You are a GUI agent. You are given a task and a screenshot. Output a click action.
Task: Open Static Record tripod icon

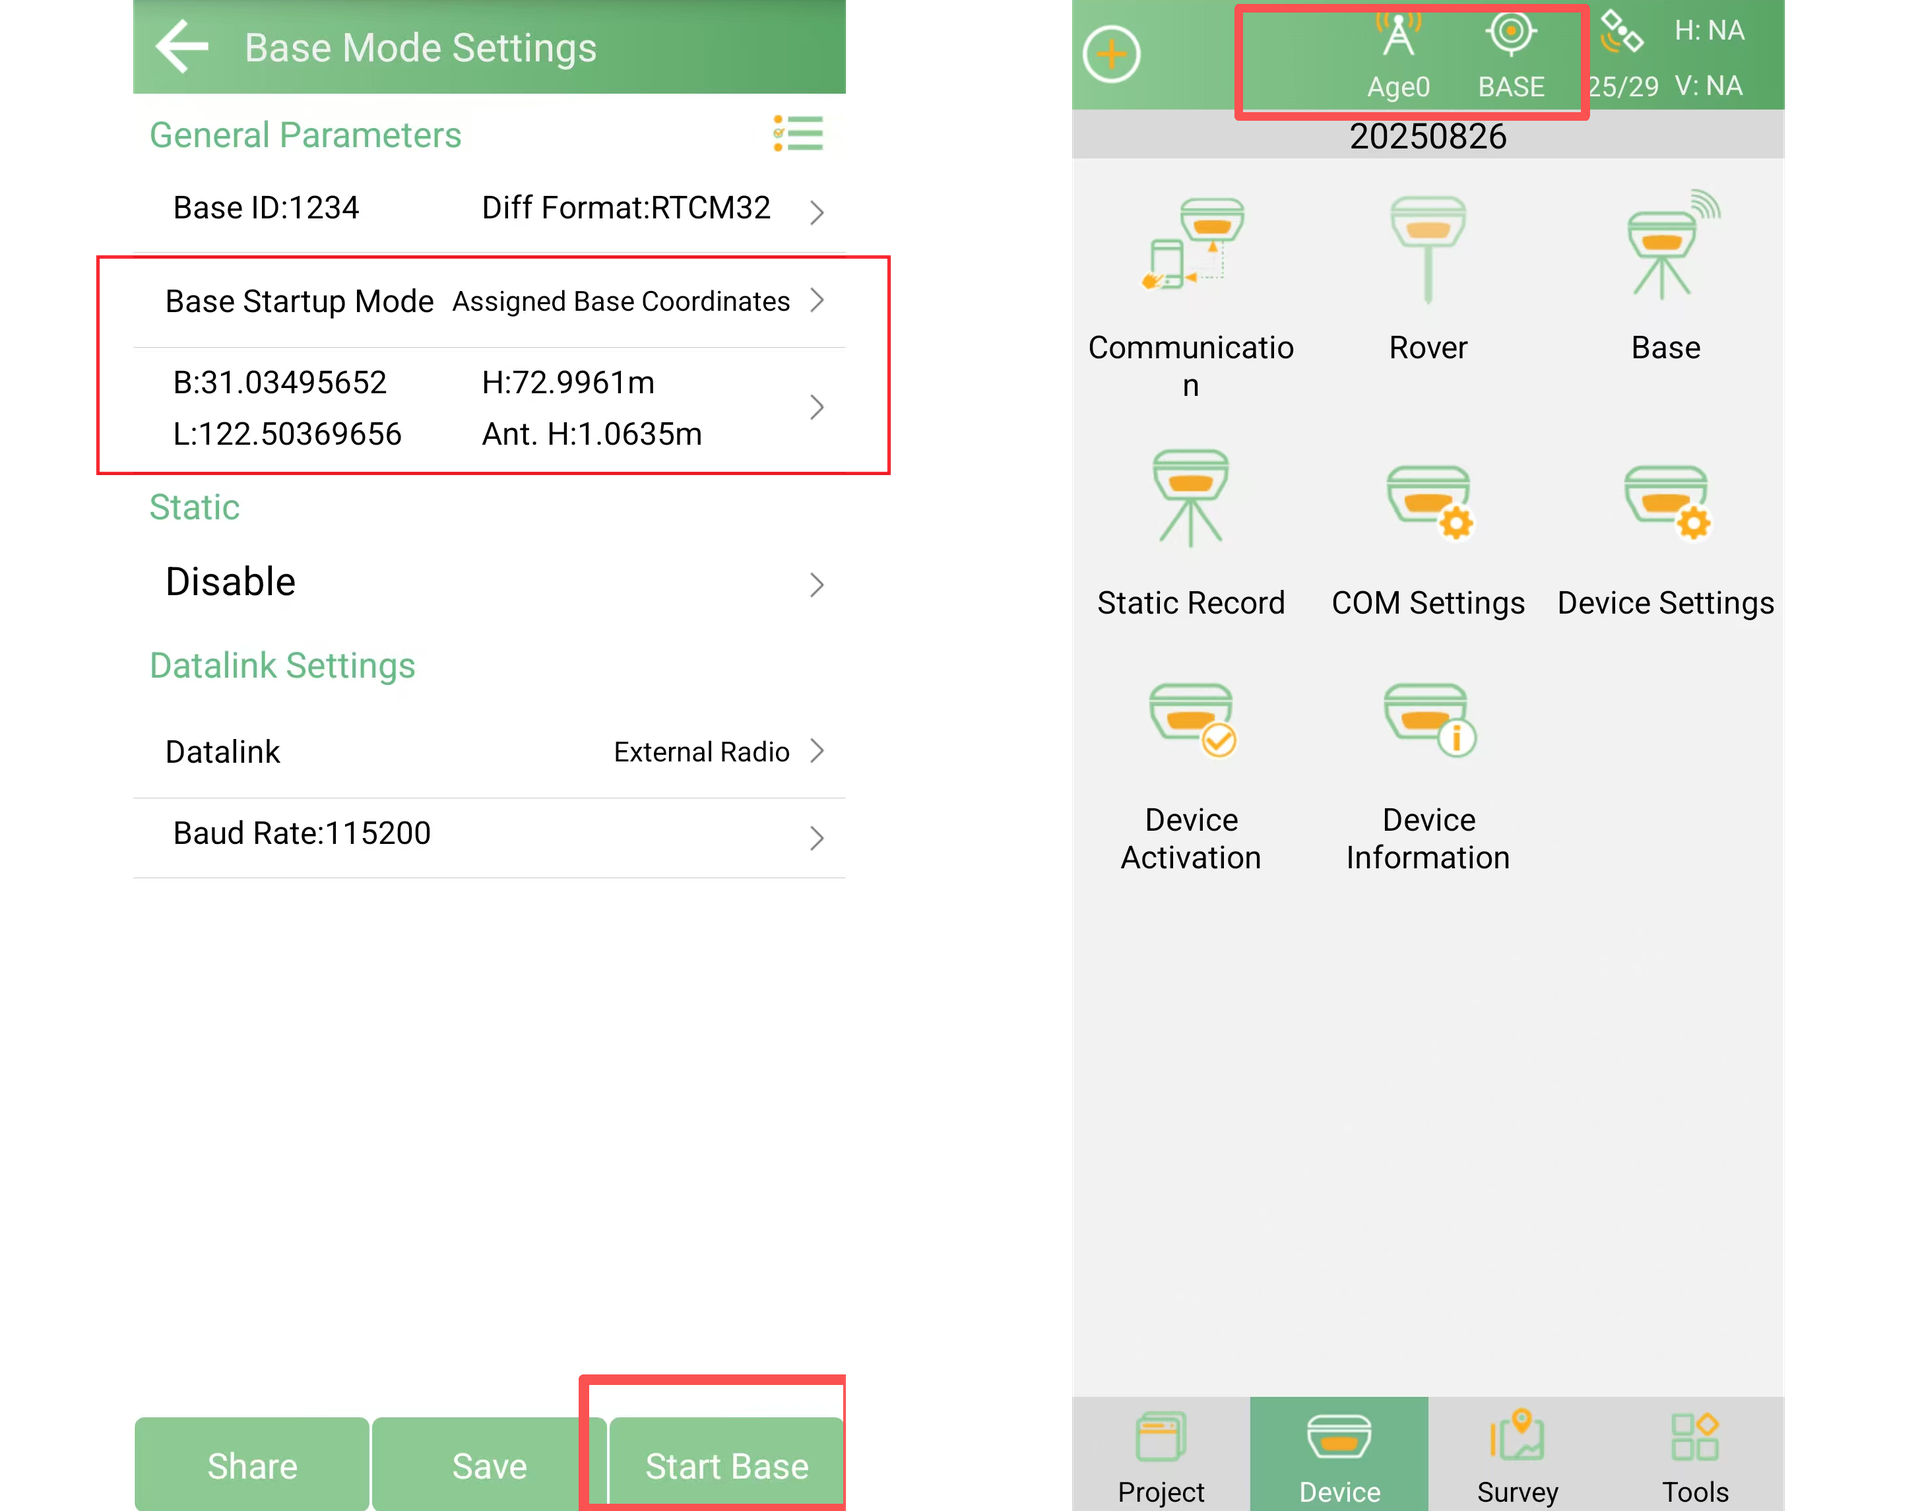[x=1190, y=498]
